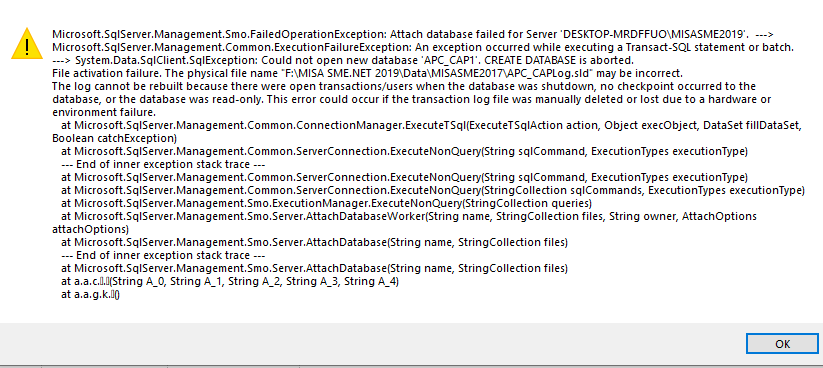823x368 pixels.
Task: Click the yellow warning triangle icon
Action: [26, 43]
